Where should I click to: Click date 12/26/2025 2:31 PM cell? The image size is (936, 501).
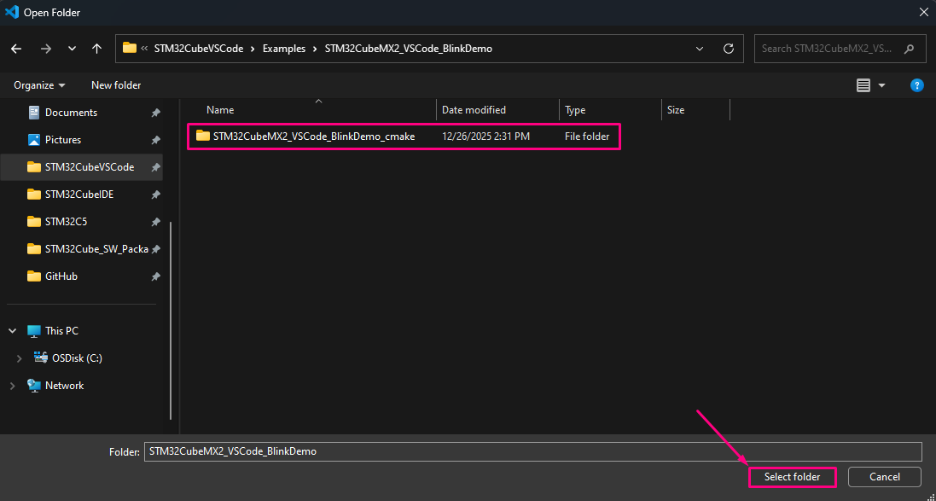pos(486,136)
